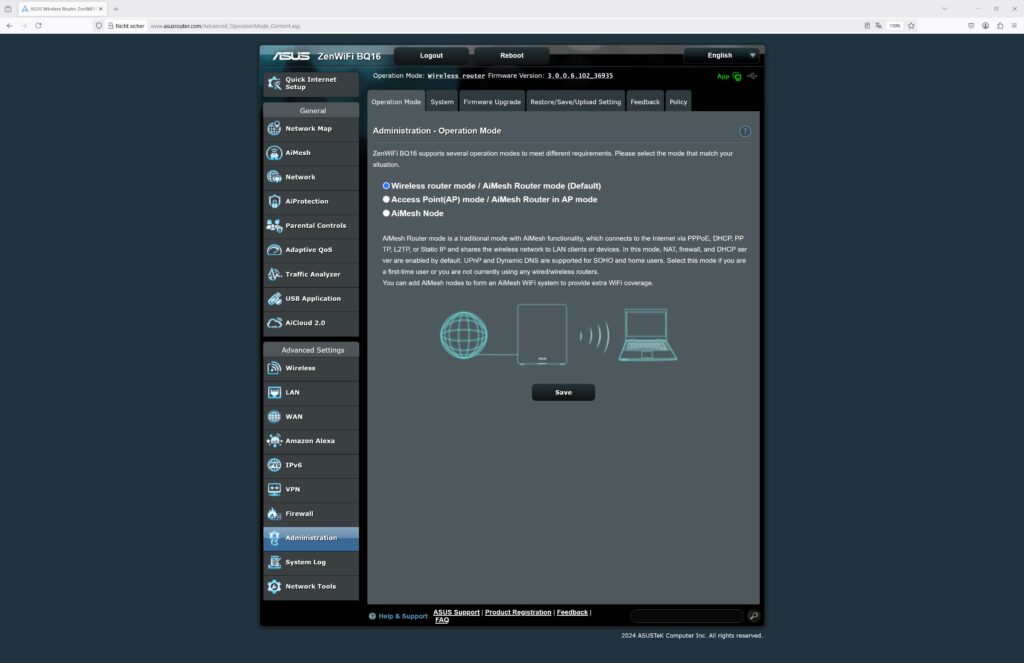Open Quick Internet Setup wizard
The height and width of the screenshot is (663, 1024).
coord(311,83)
